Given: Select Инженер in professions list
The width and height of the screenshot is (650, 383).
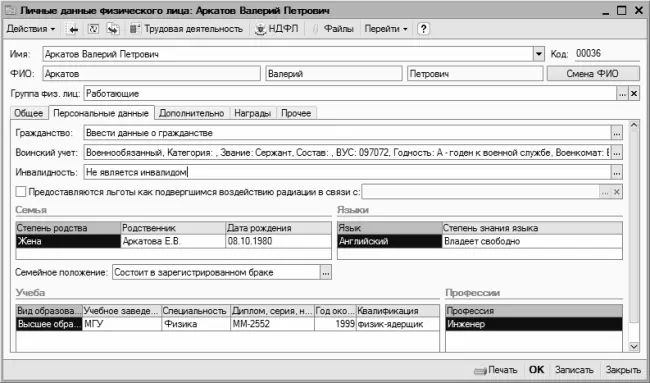Looking at the screenshot, I should click(534, 324).
